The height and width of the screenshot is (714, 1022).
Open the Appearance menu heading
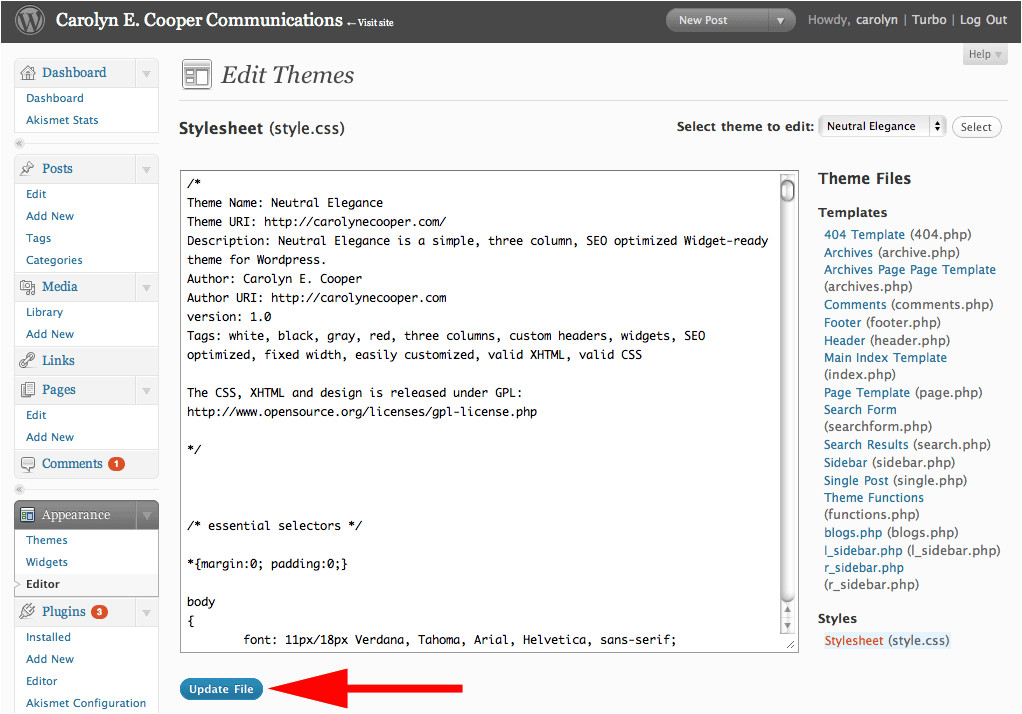76,515
